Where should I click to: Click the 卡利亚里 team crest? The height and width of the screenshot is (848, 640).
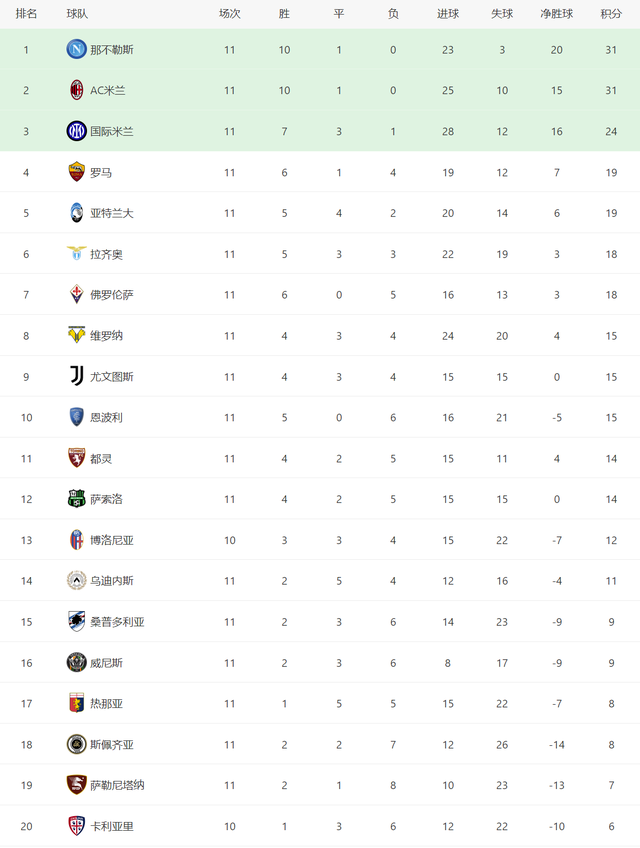(x=76, y=826)
